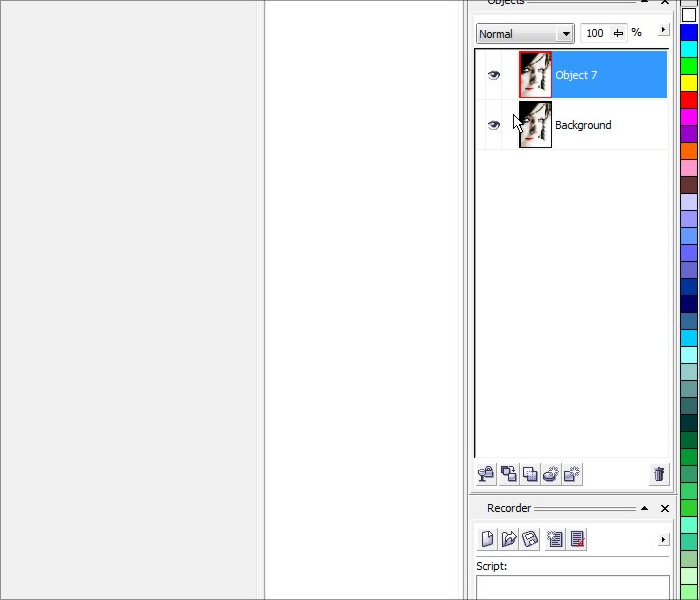Hide the Background layer using eye icon

click(493, 125)
